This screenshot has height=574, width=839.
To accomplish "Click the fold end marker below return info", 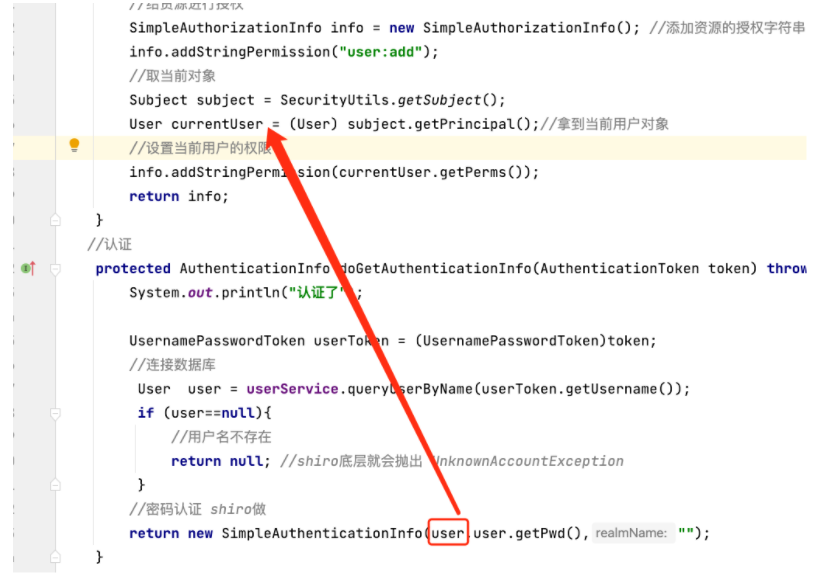I will click(x=55, y=219).
